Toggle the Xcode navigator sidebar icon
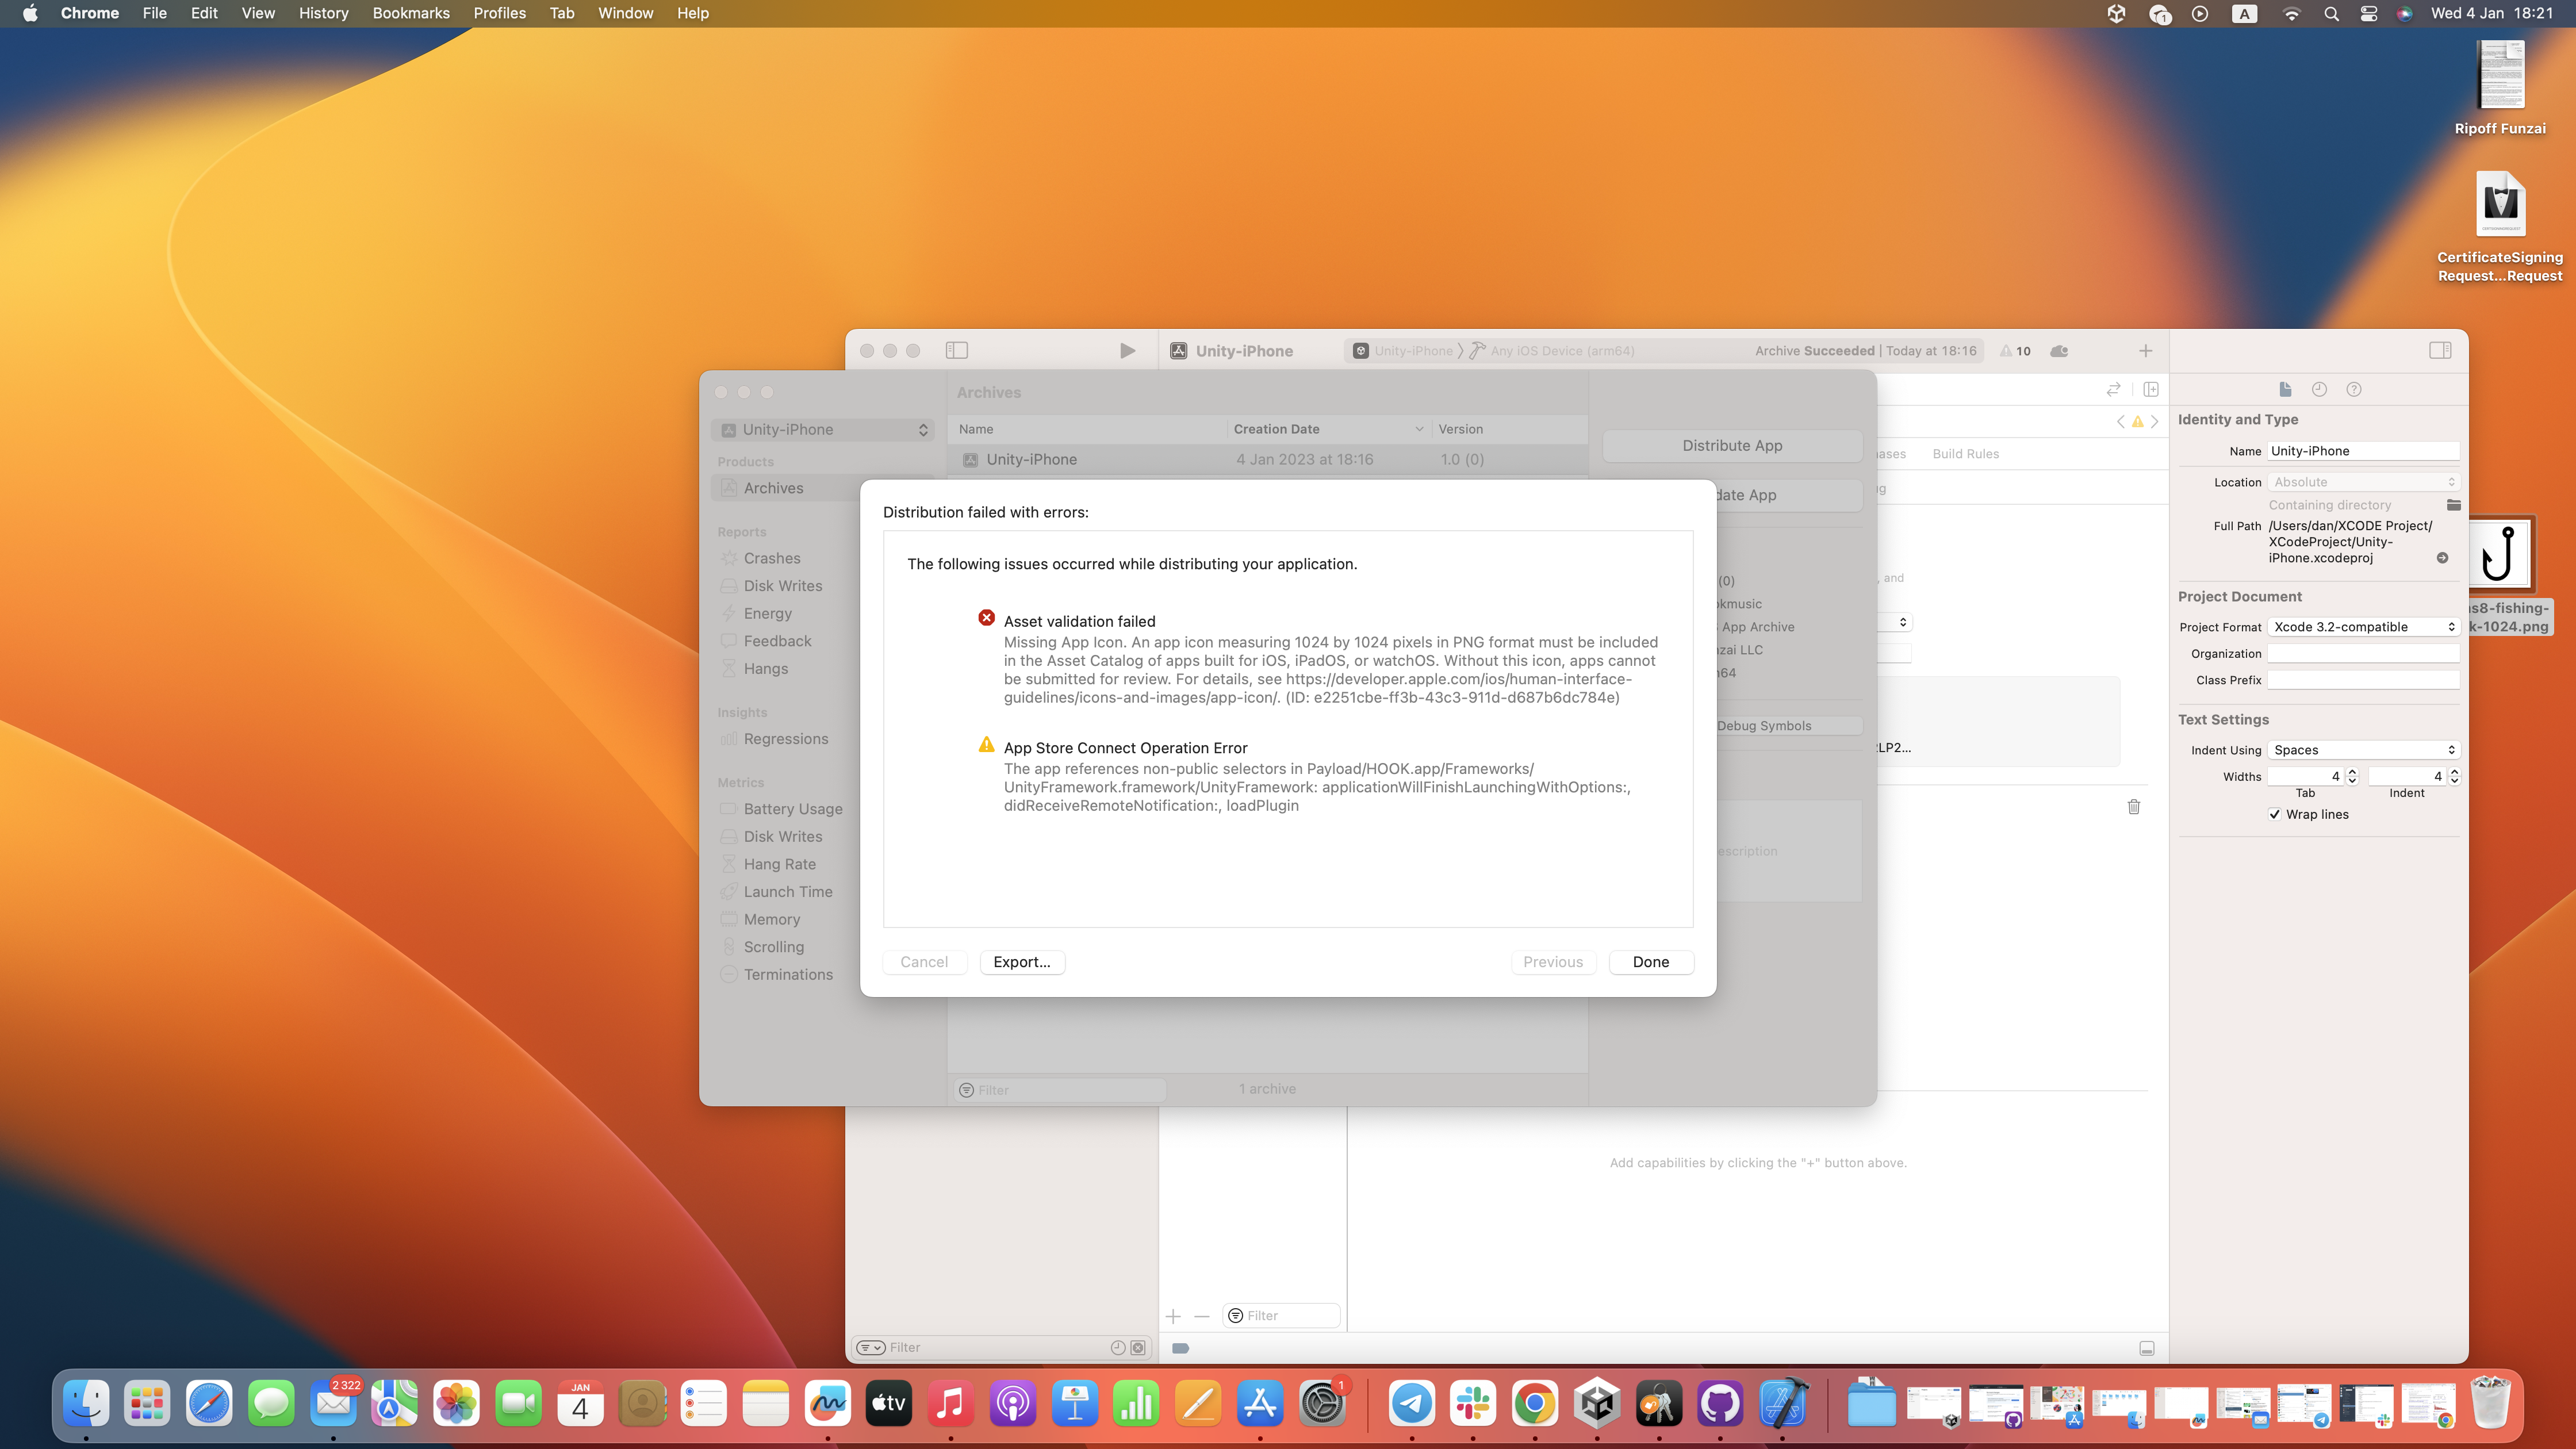The width and height of the screenshot is (2576, 1449). 956,351
